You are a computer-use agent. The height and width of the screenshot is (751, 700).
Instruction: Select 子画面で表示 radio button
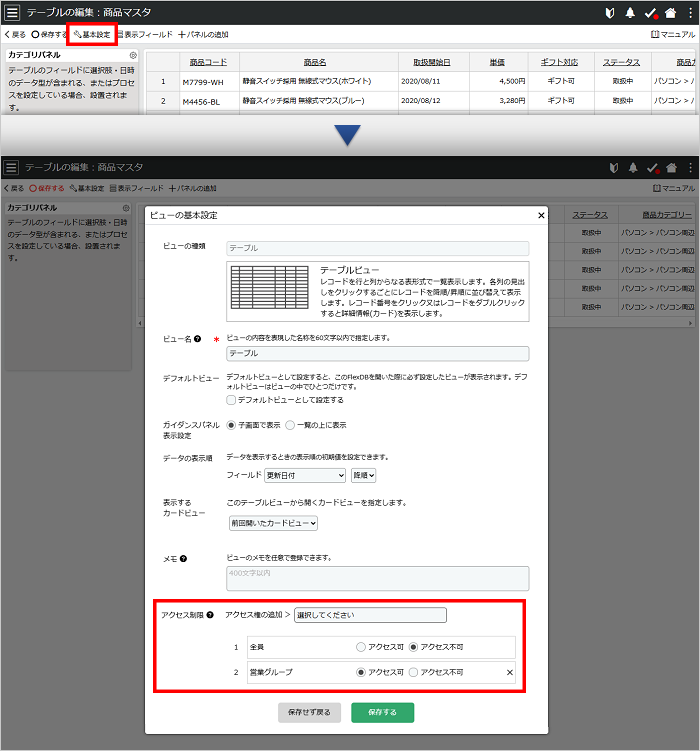pyautogui.click(x=231, y=425)
